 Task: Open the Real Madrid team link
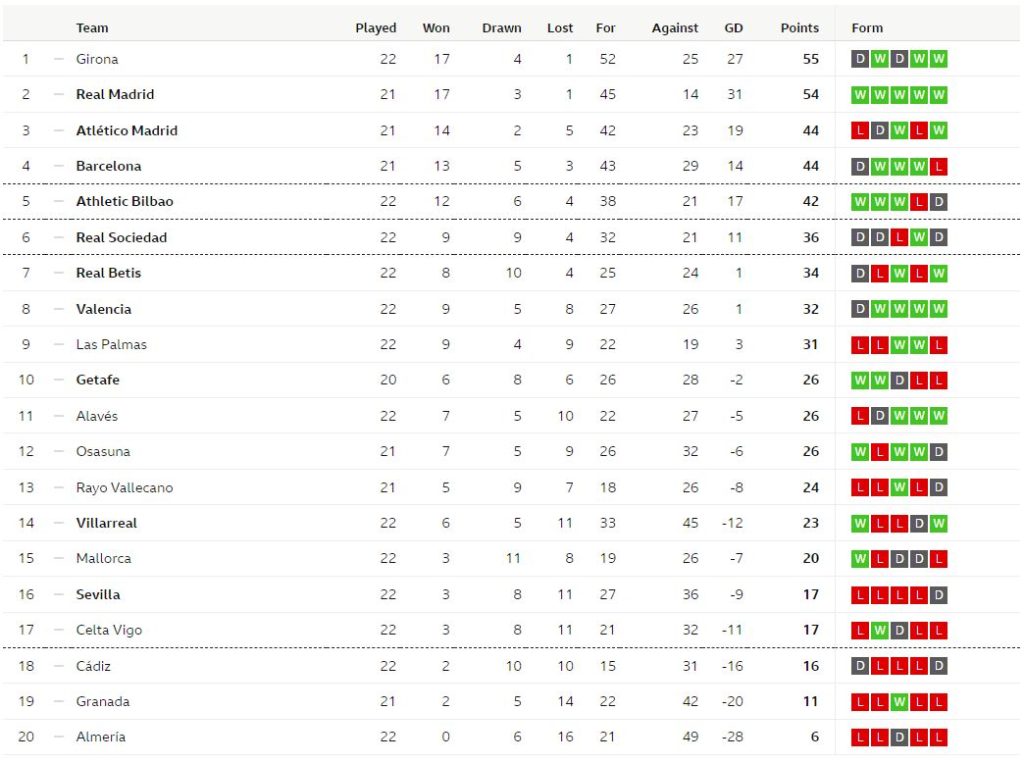[x=115, y=95]
